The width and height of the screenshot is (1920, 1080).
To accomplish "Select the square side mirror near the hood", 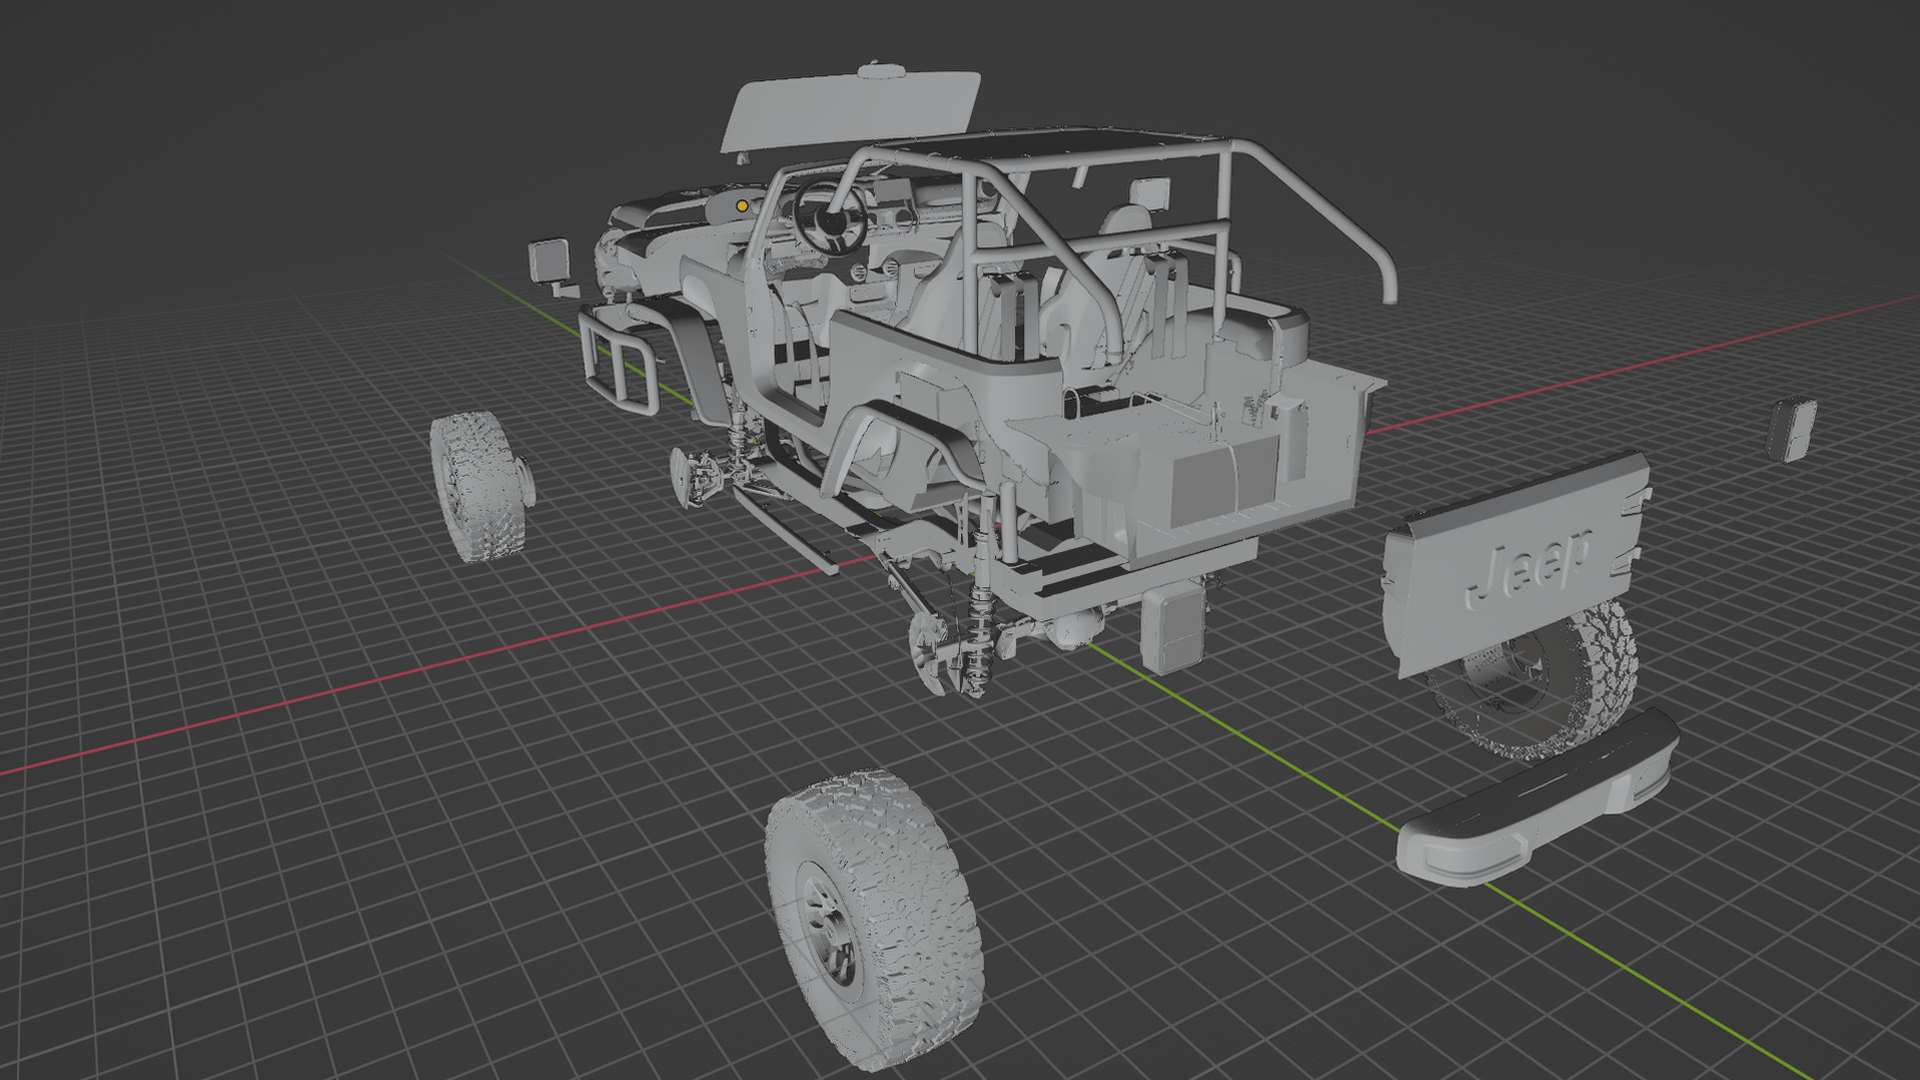I will [548, 261].
